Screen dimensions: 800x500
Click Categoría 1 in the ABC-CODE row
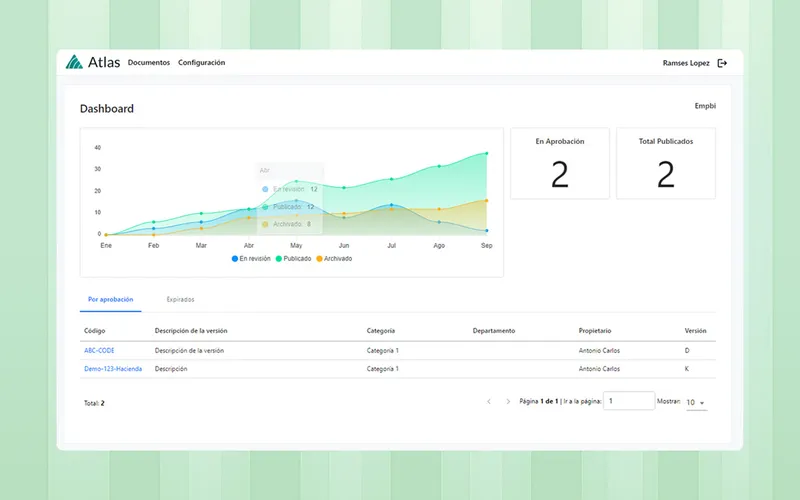tap(383, 351)
